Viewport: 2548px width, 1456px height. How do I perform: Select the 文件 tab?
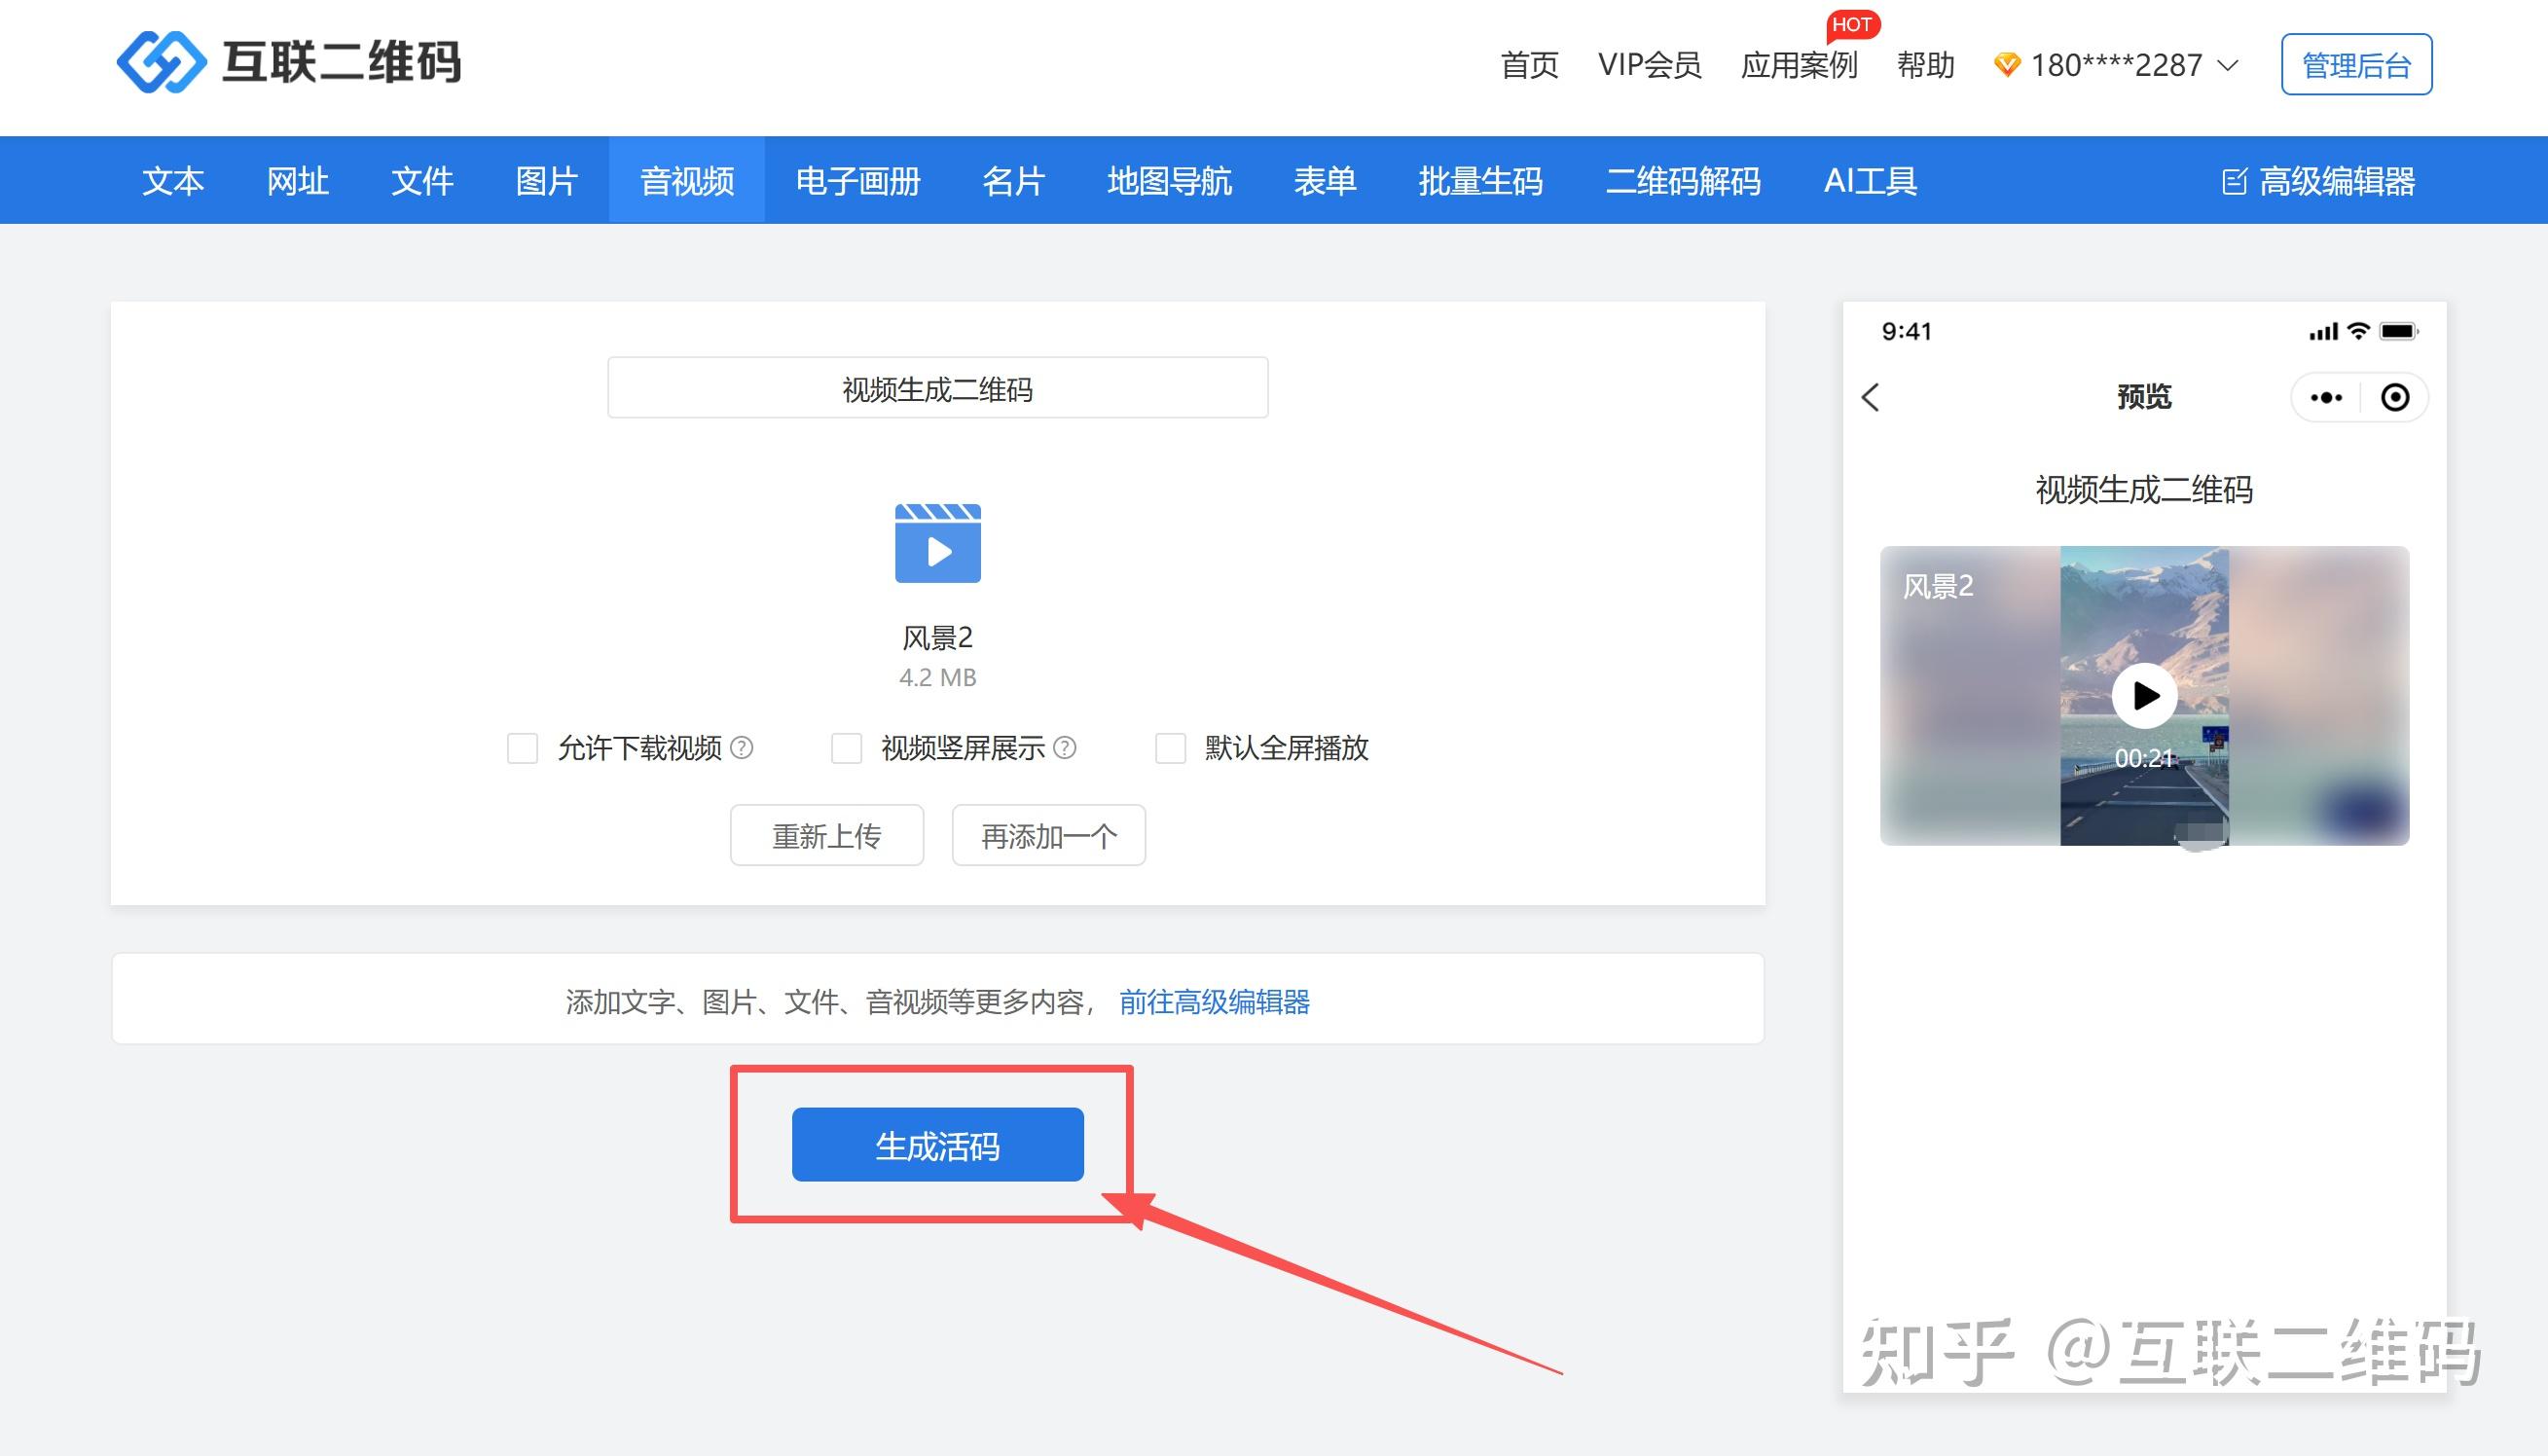click(x=422, y=181)
